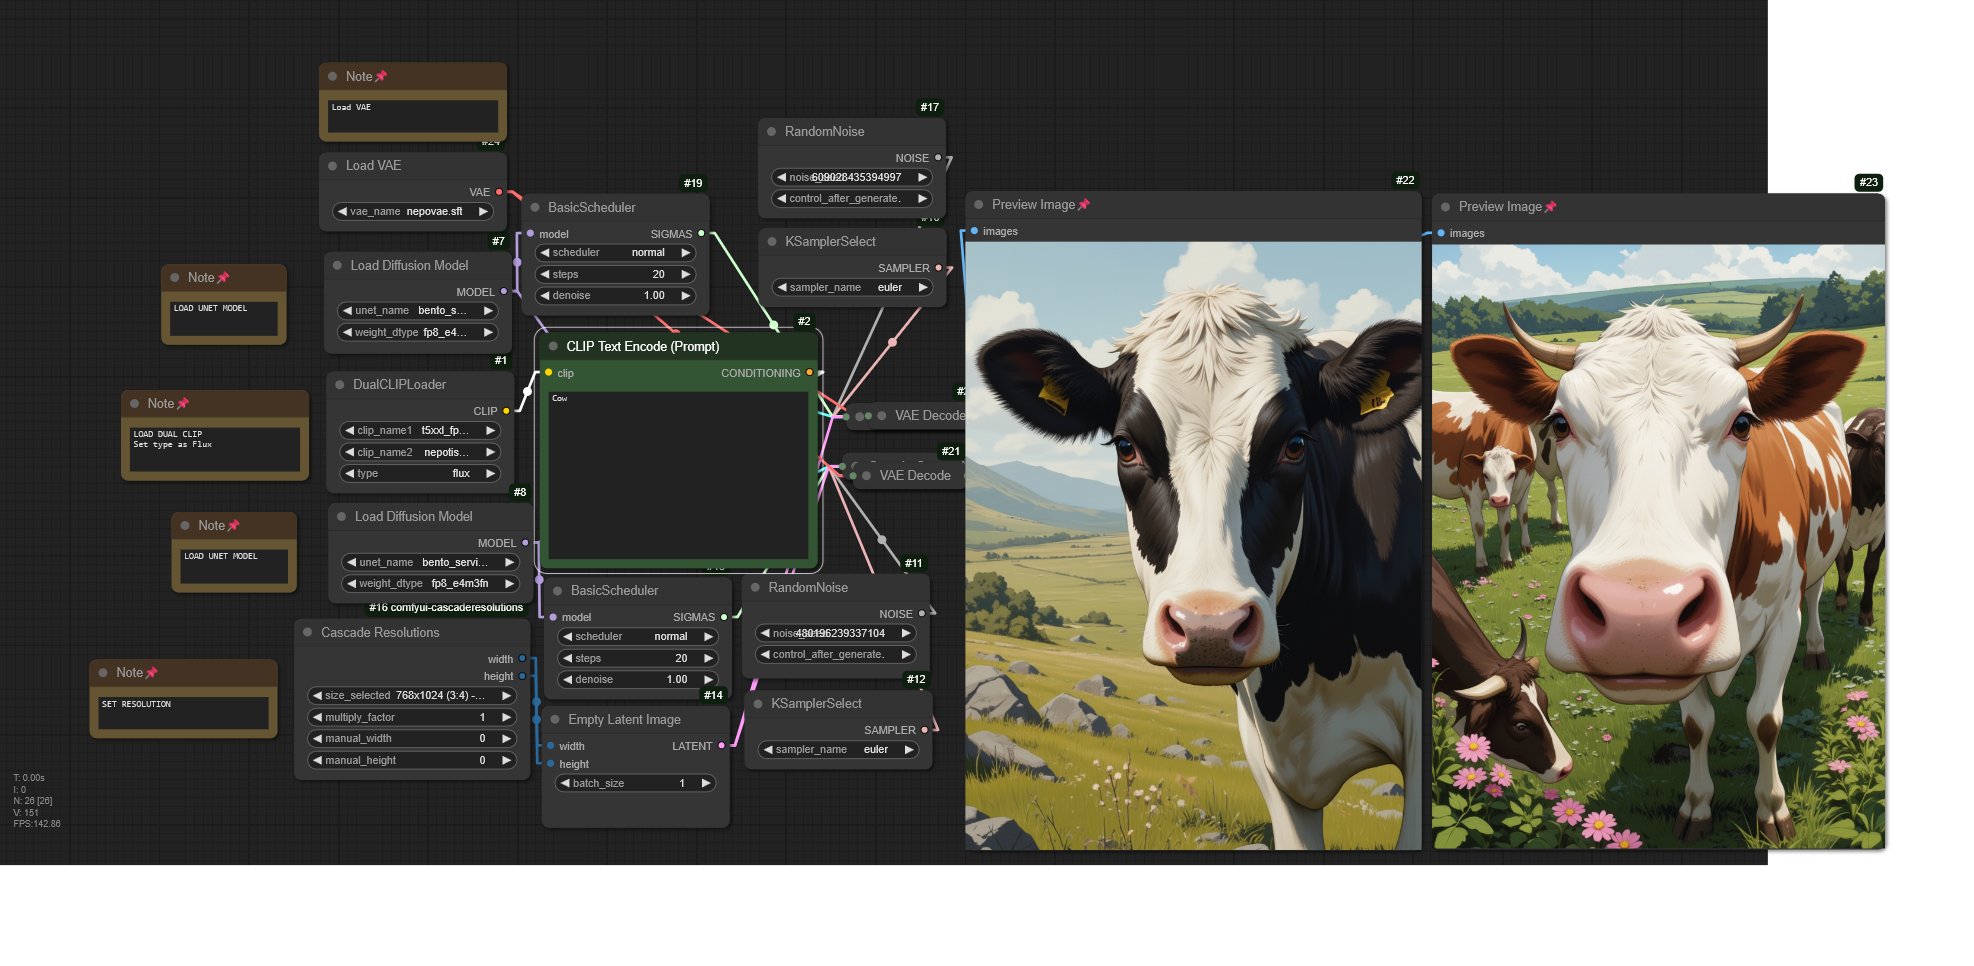Click the #19 badge above BasicScheduler

pyautogui.click(x=693, y=183)
